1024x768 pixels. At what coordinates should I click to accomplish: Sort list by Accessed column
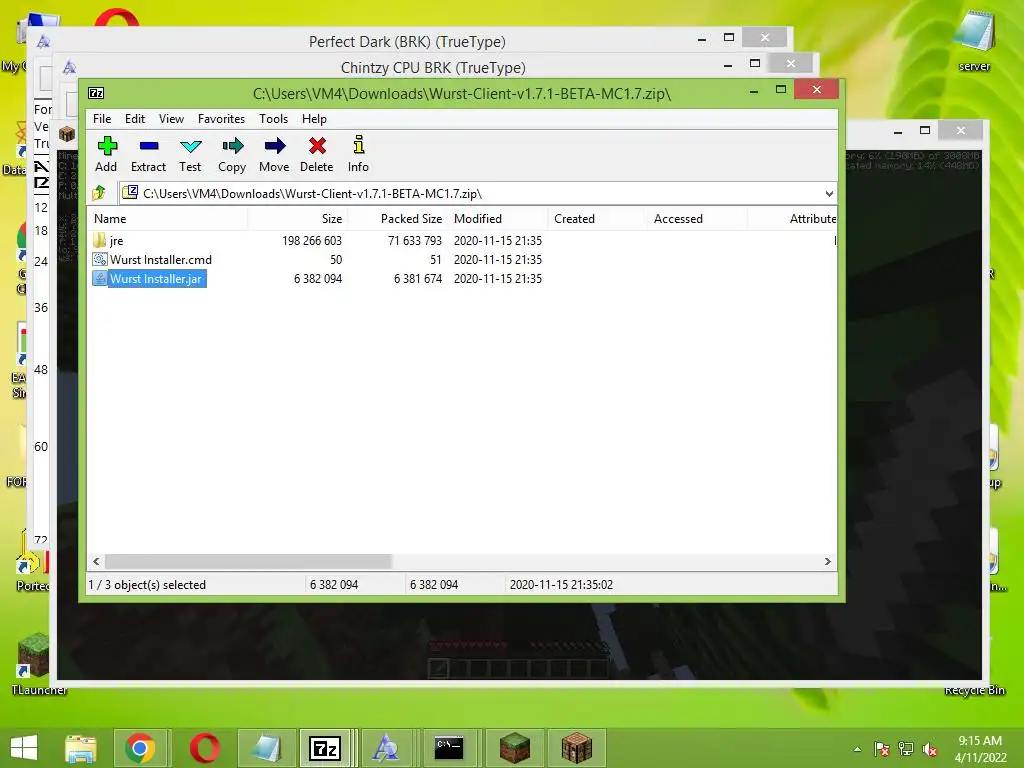coord(697,219)
